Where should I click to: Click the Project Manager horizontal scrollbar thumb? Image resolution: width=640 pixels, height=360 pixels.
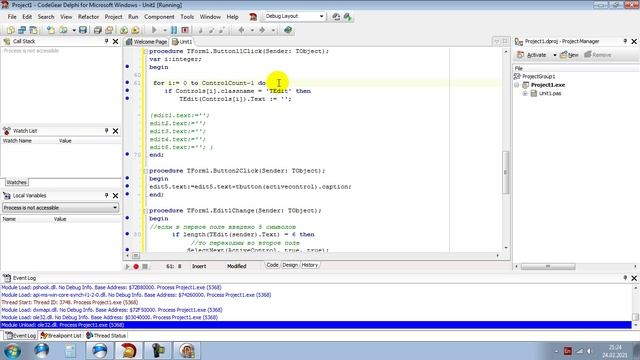pos(548,267)
